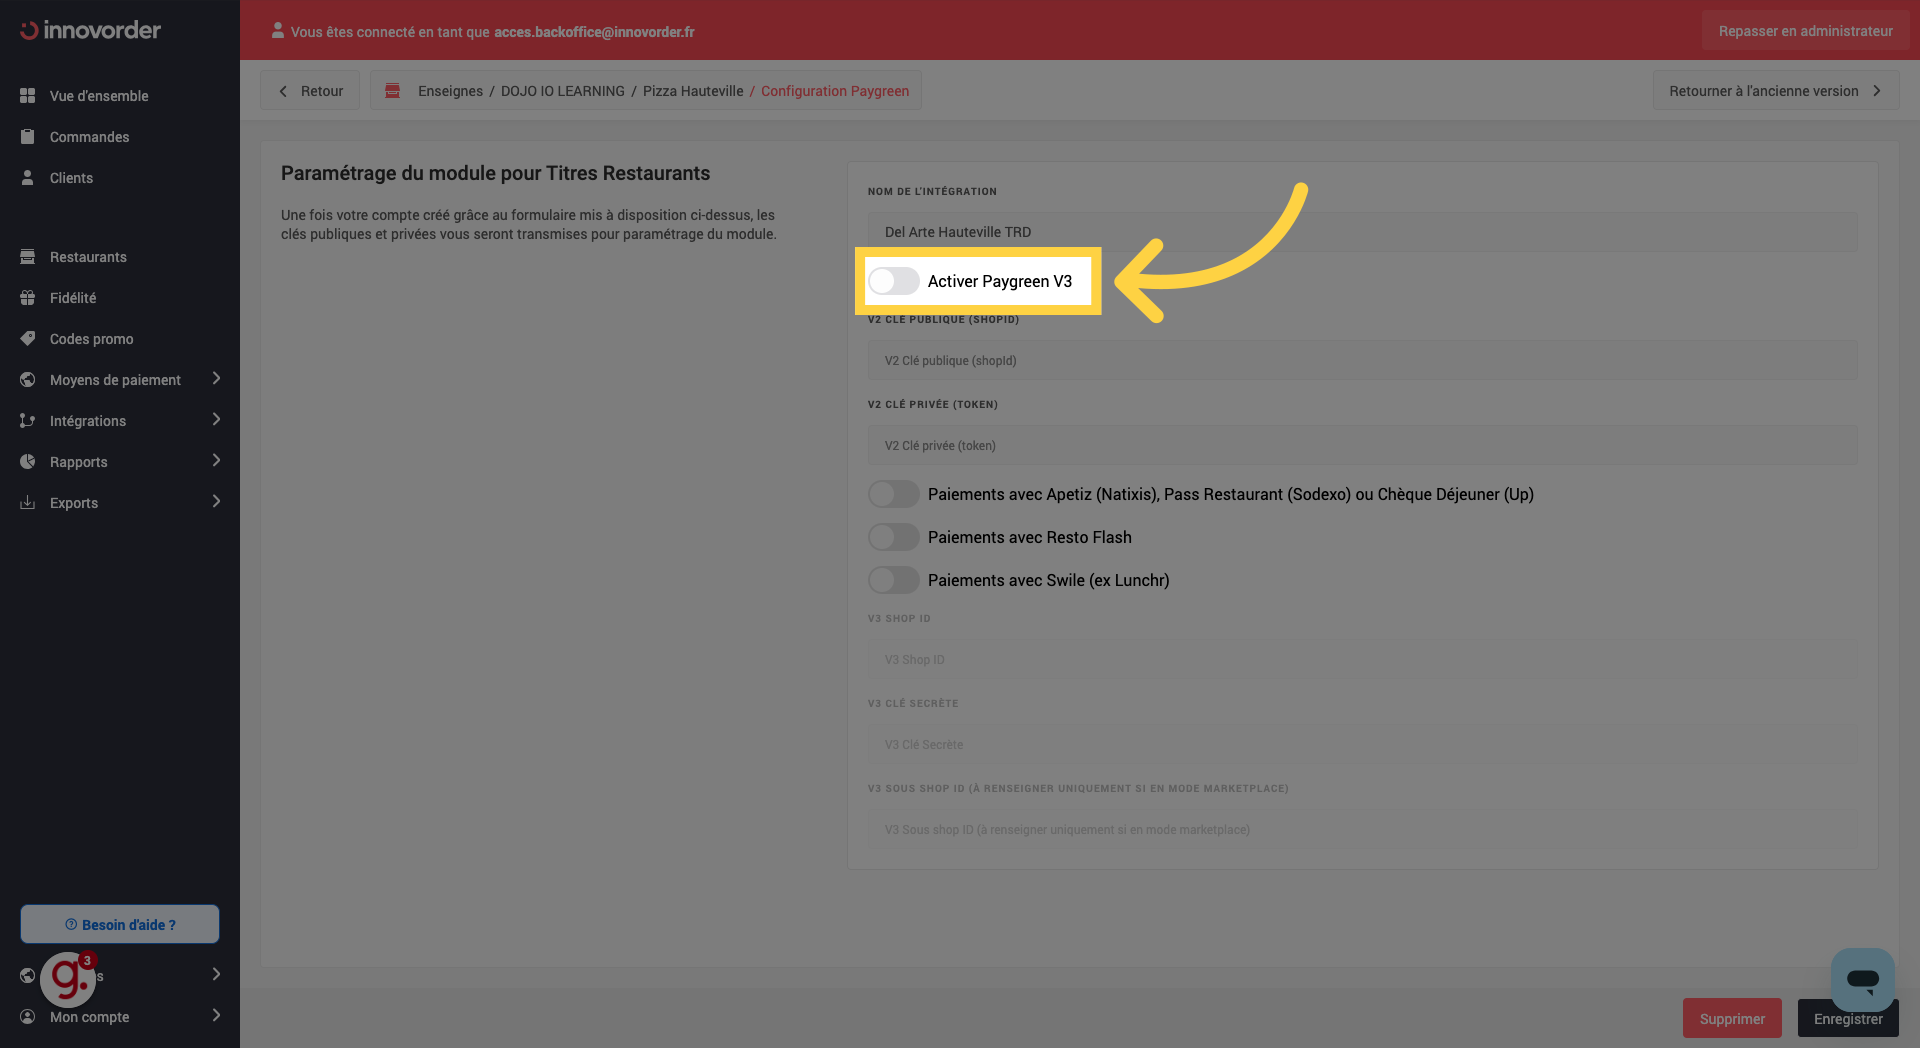Click the red store icon in breadcrumb

pos(393,91)
